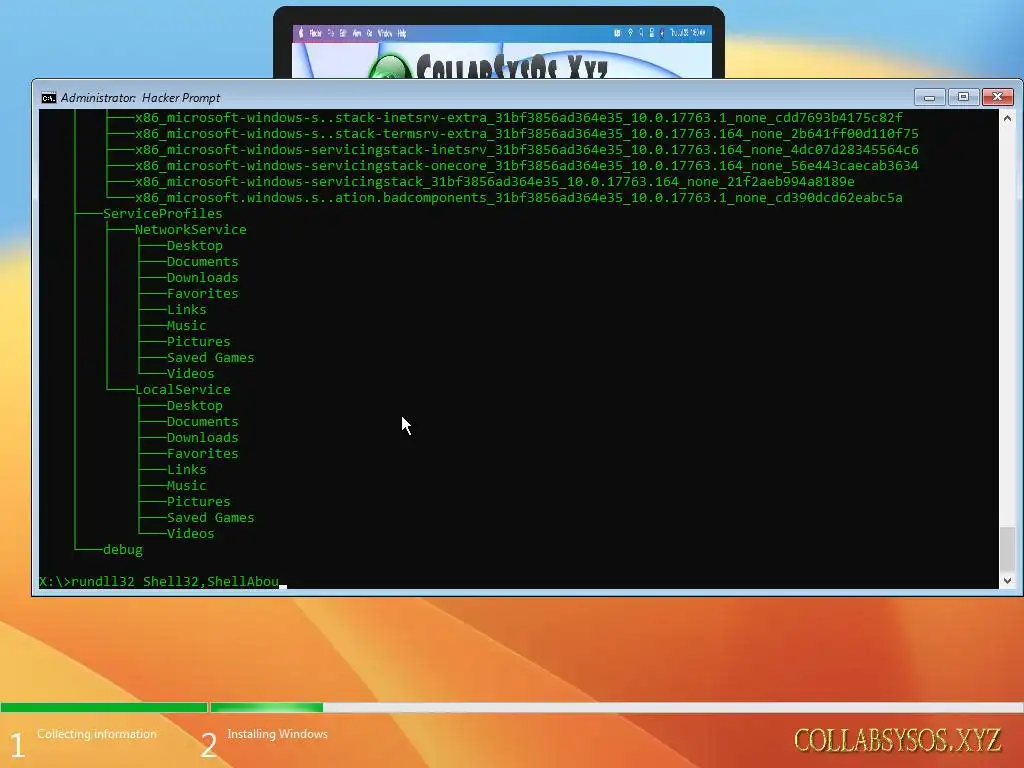
Task: Click the NetworkService folder entry
Action: point(191,229)
